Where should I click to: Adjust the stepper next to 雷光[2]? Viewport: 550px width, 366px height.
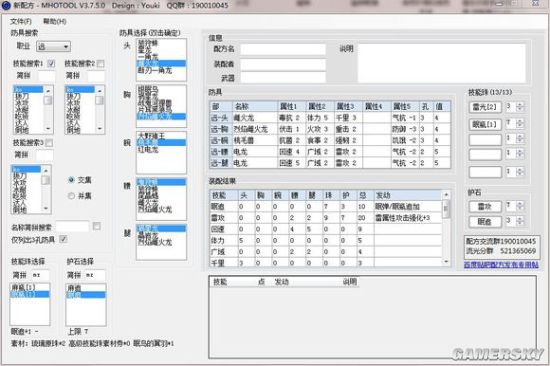(520, 107)
